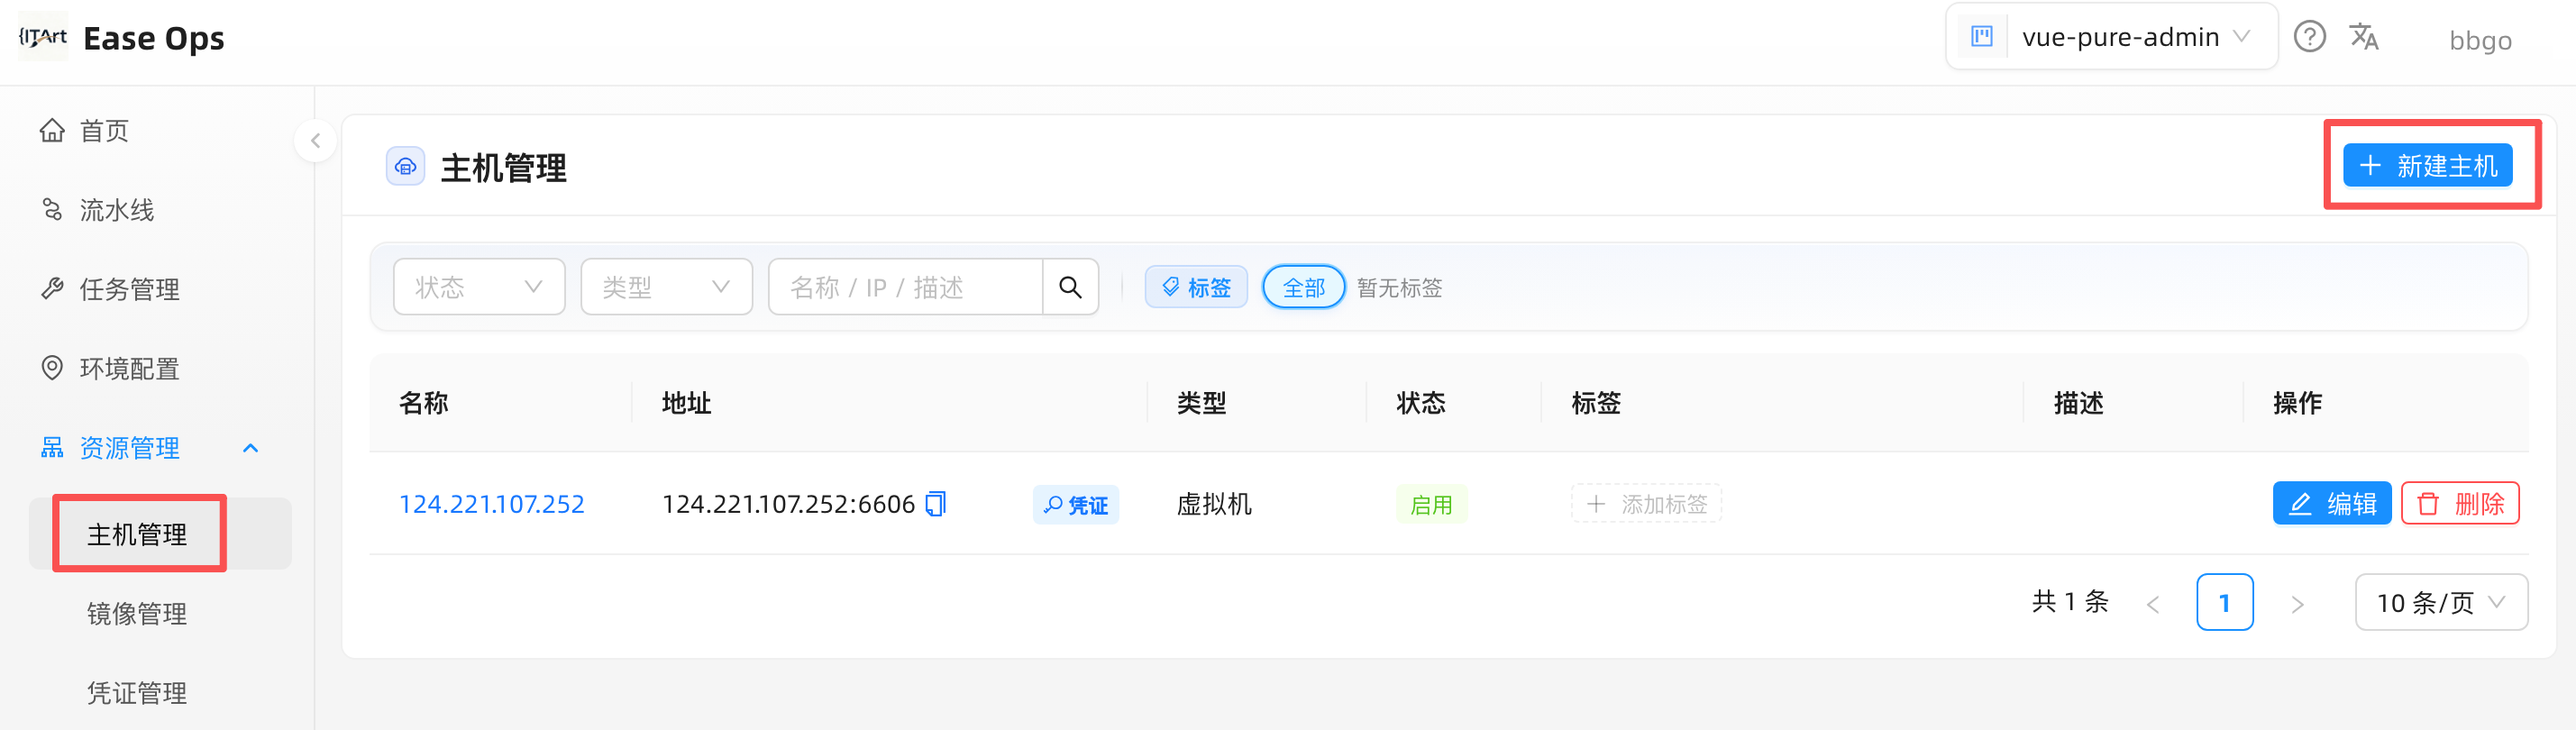Collapse the sidebar with the arrow icon
This screenshot has height=730, width=2576.
coord(315,141)
